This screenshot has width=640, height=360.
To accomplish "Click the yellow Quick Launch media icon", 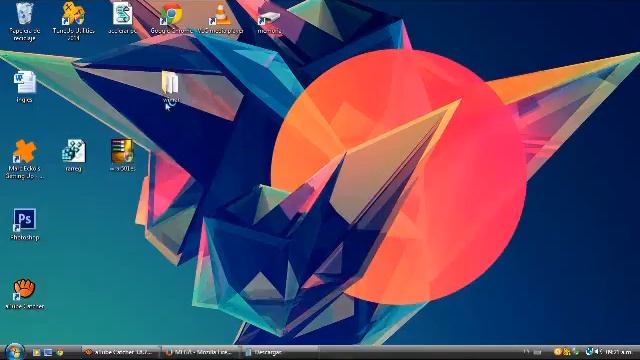I will click(x=36, y=352).
